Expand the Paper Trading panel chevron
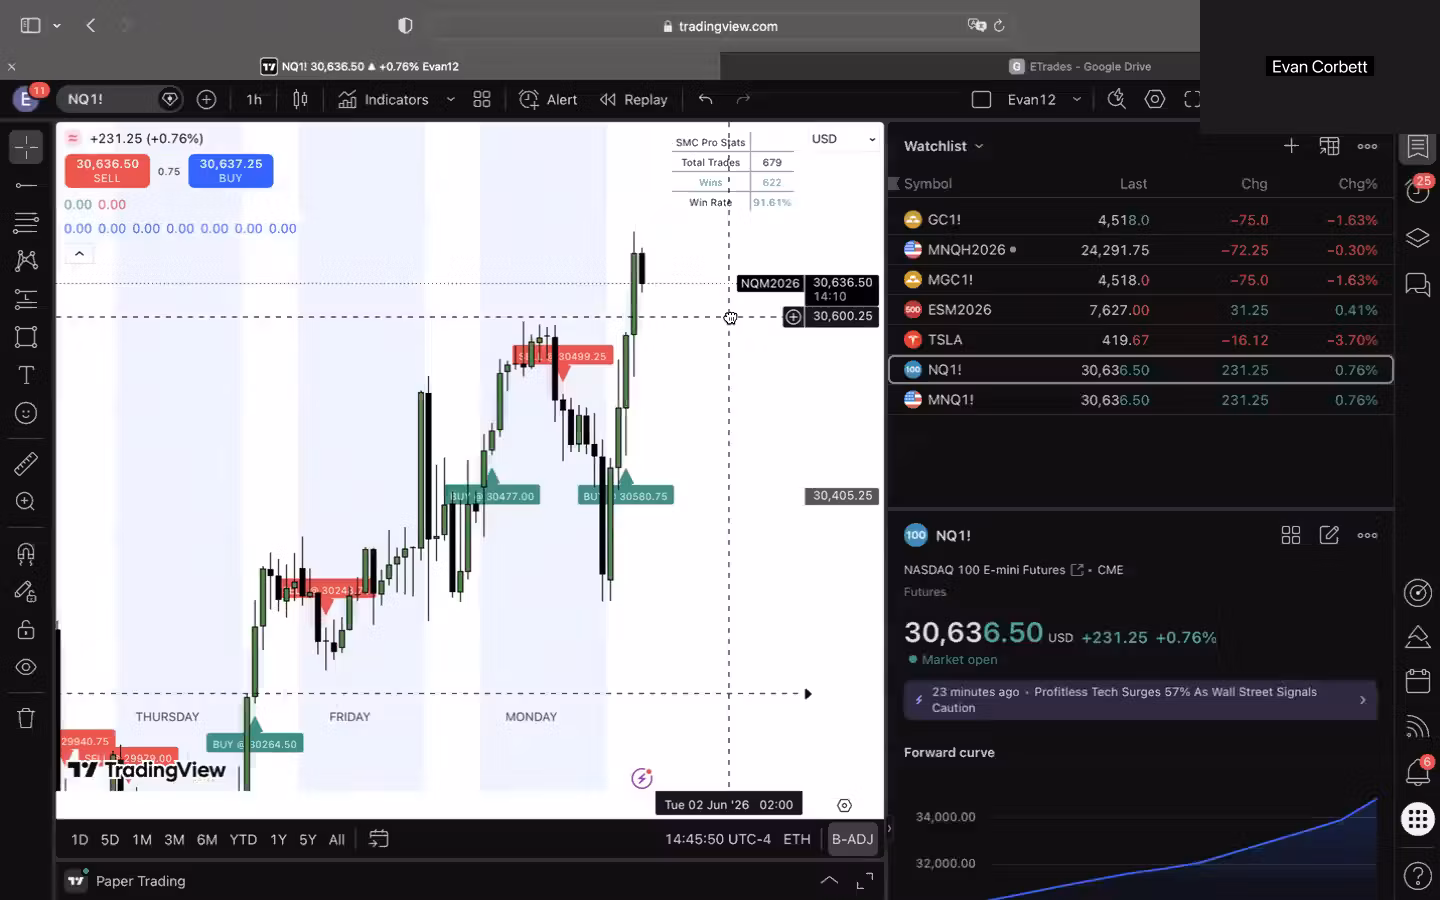Screen dimensions: 1440x900 coord(829,880)
